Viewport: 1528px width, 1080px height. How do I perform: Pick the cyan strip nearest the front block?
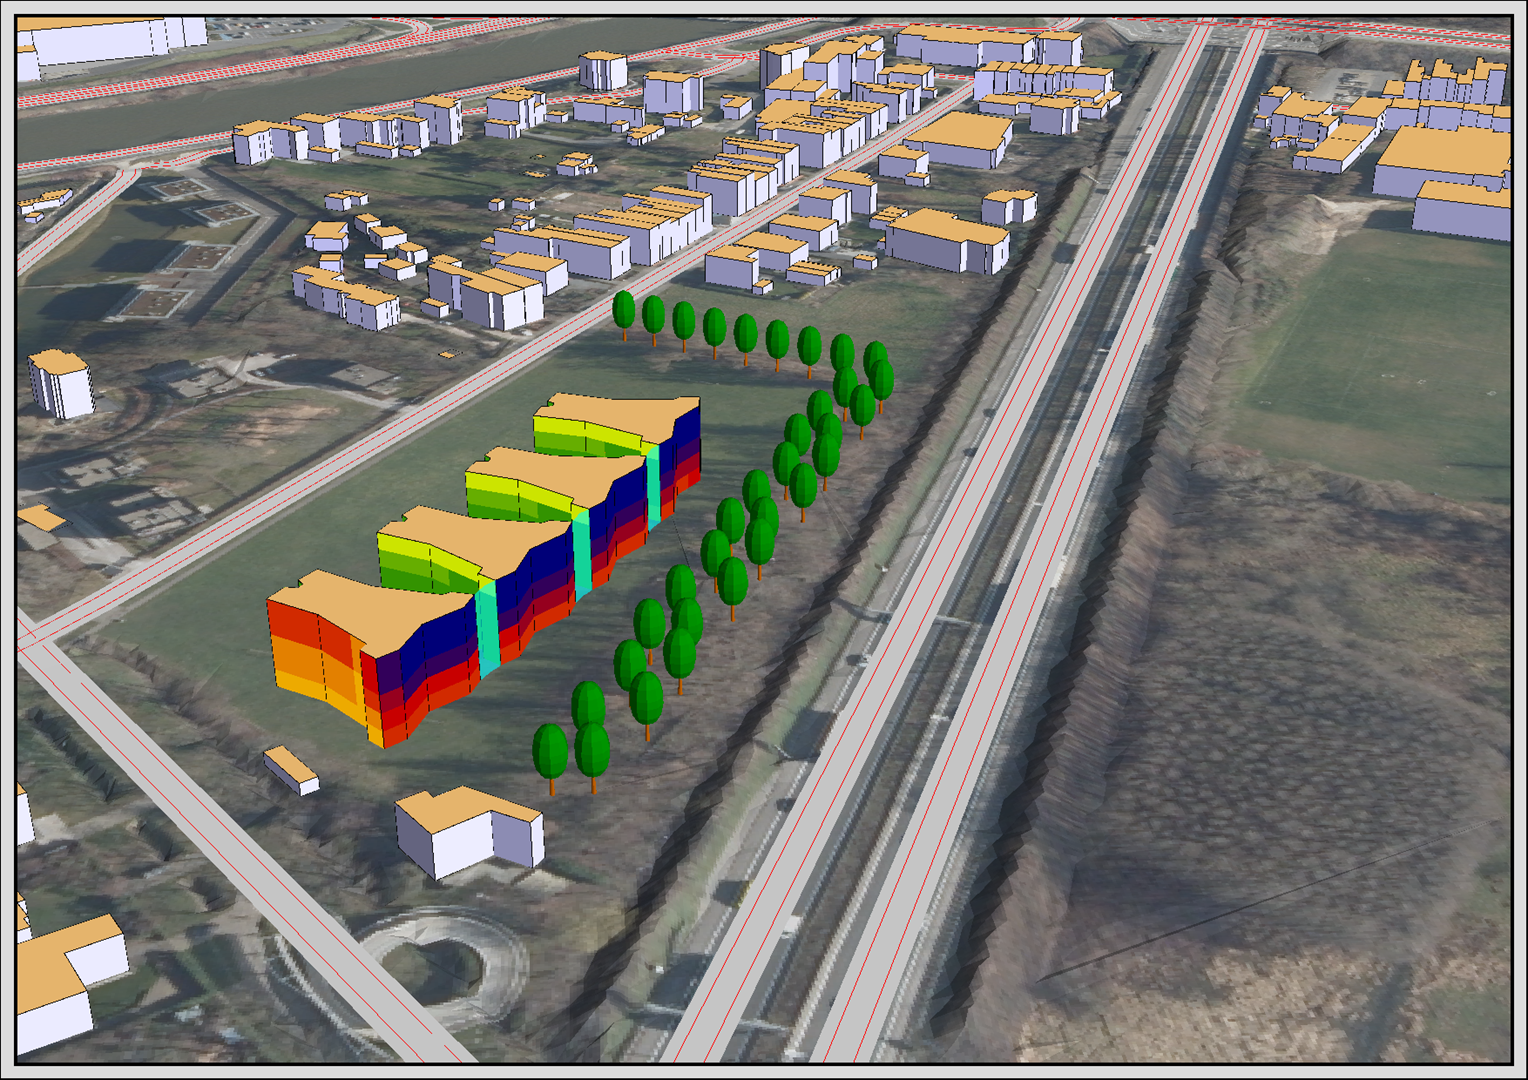coord(488,630)
